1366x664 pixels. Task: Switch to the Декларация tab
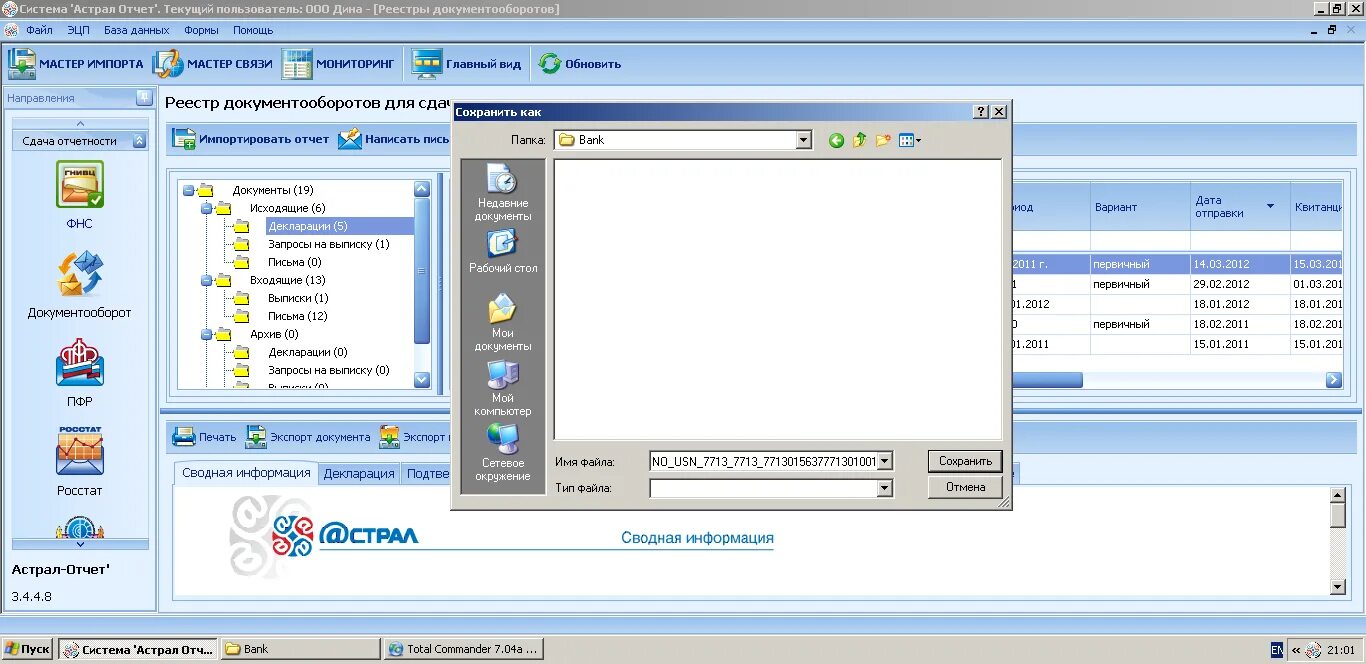(x=359, y=474)
